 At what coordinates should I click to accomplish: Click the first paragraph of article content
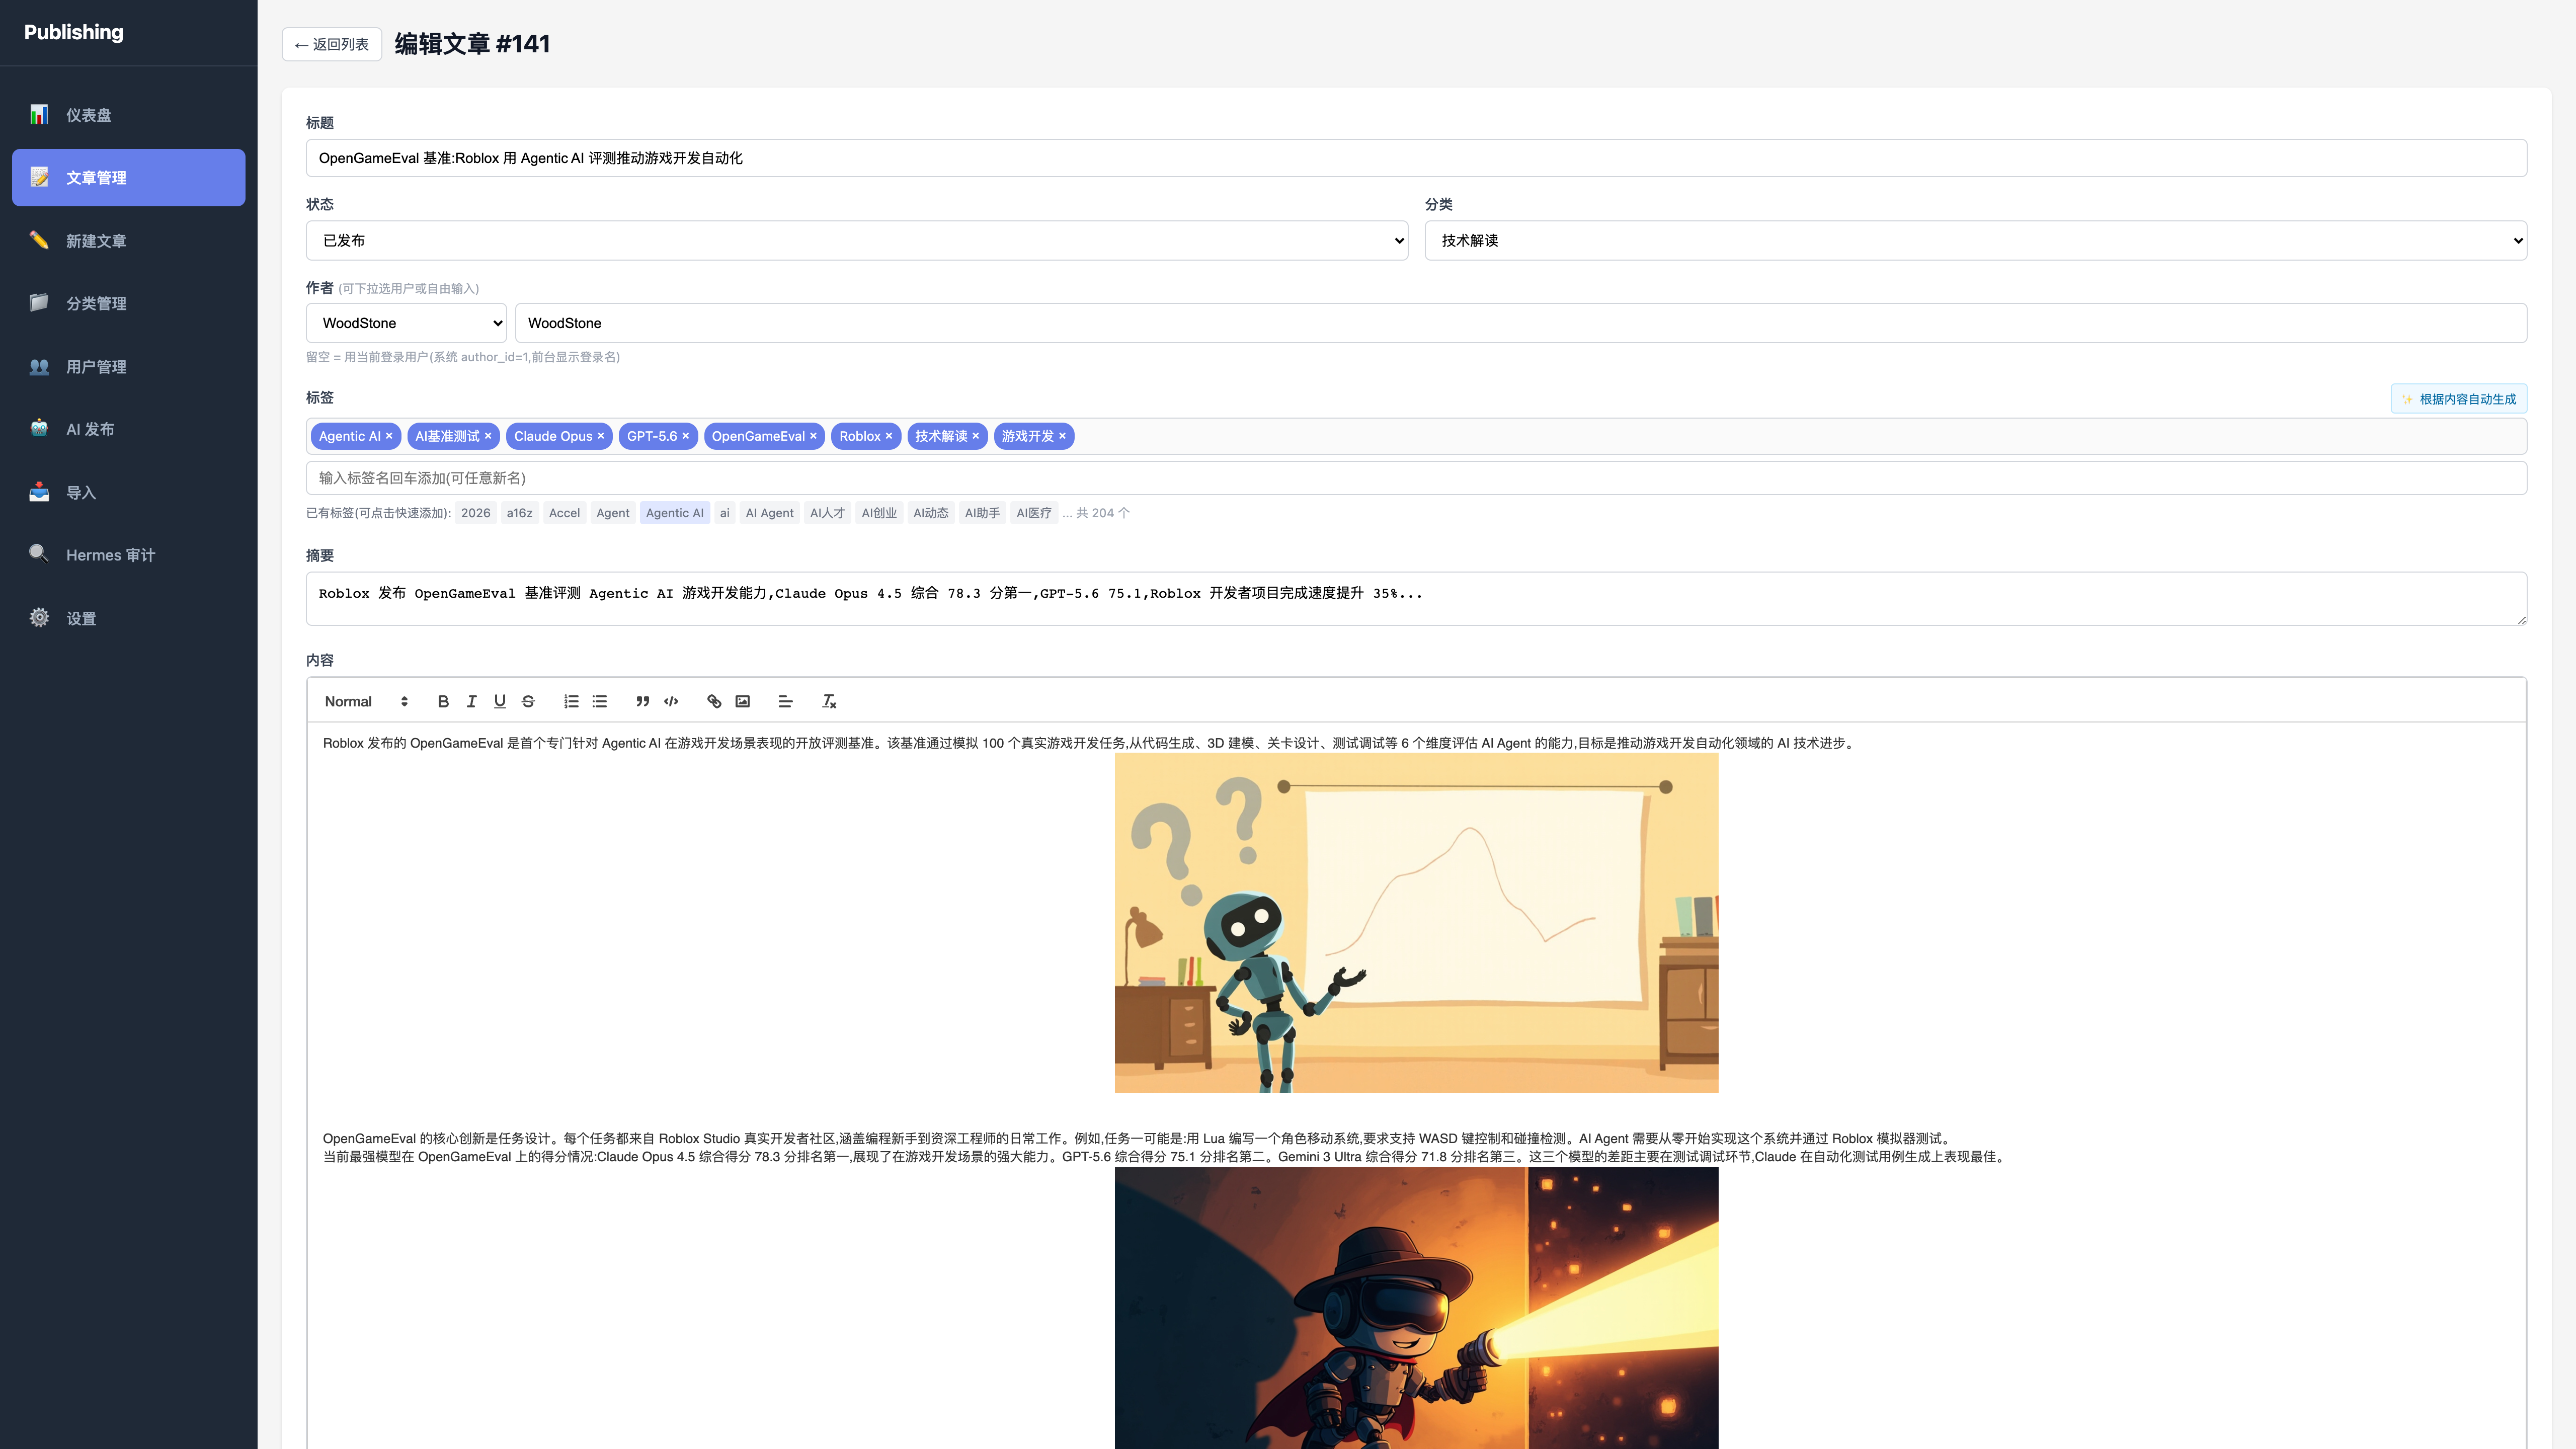(x=1090, y=743)
